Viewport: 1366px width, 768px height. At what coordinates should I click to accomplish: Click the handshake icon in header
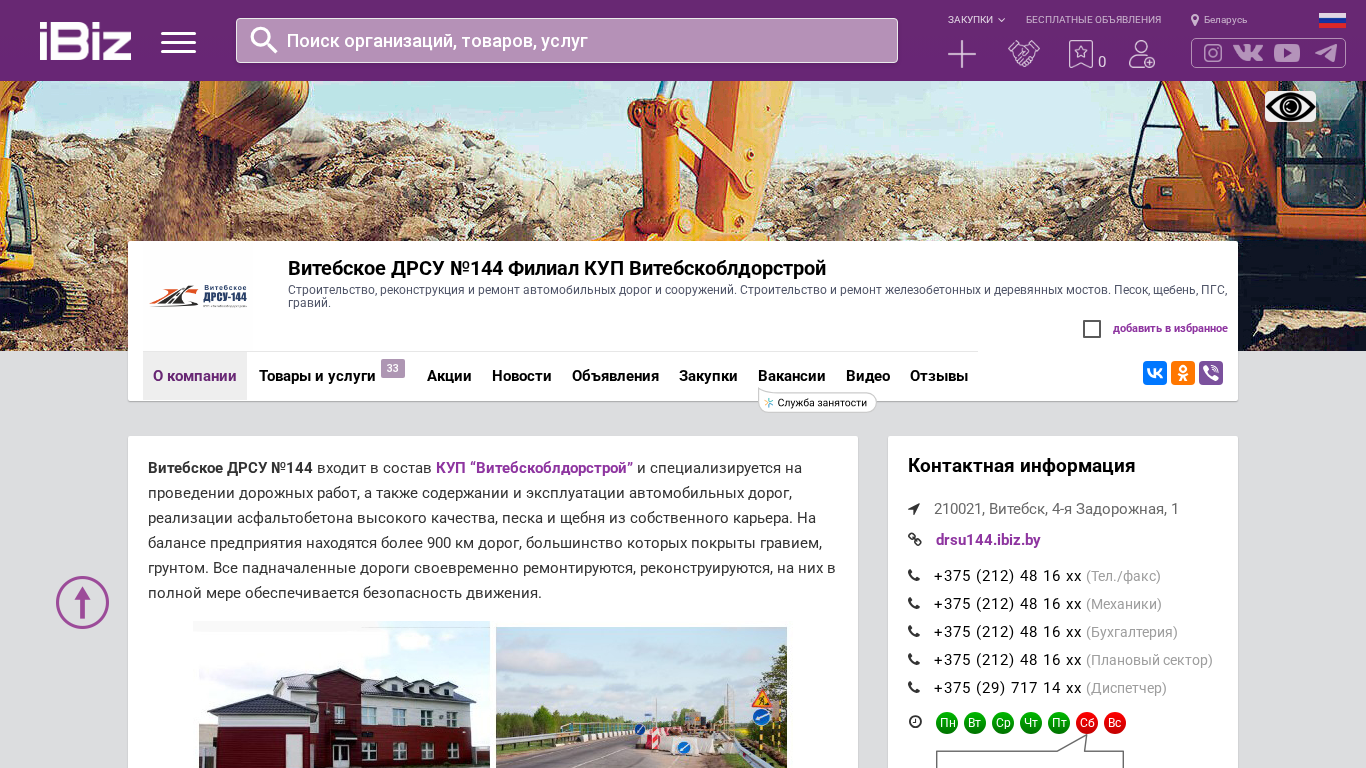pos(1024,54)
